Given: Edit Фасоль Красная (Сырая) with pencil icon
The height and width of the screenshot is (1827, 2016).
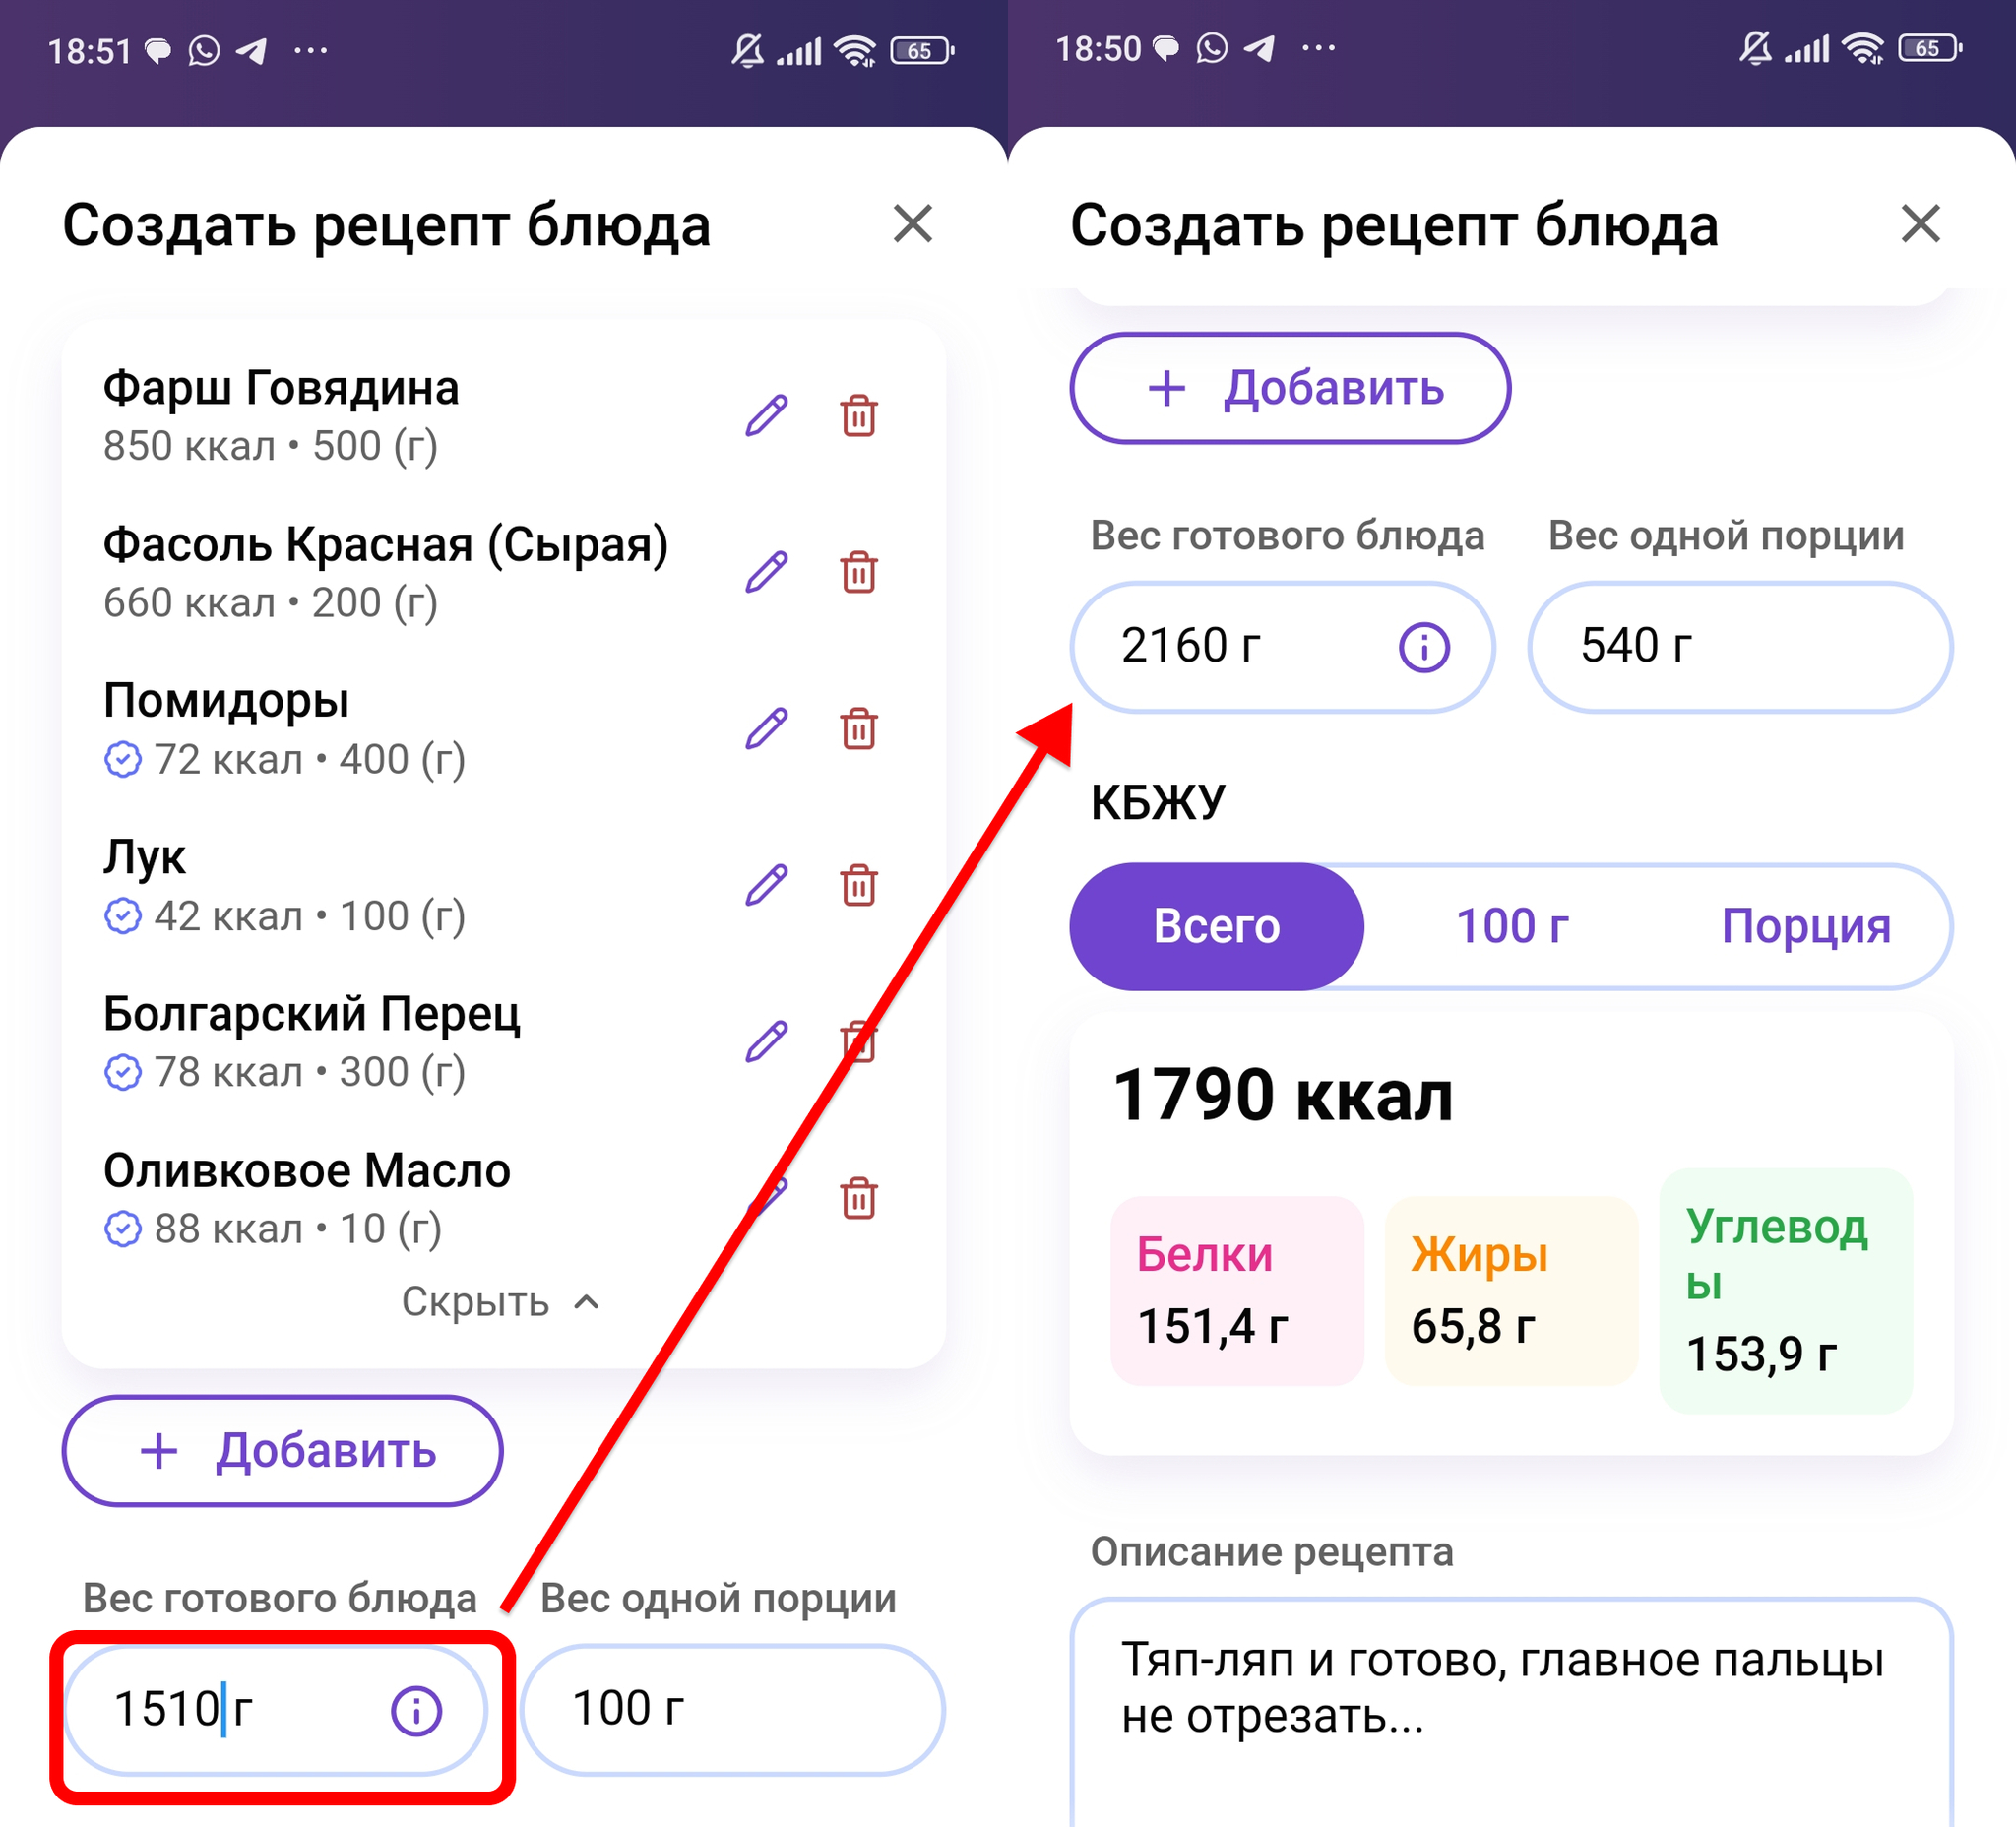Looking at the screenshot, I should [x=766, y=572].
